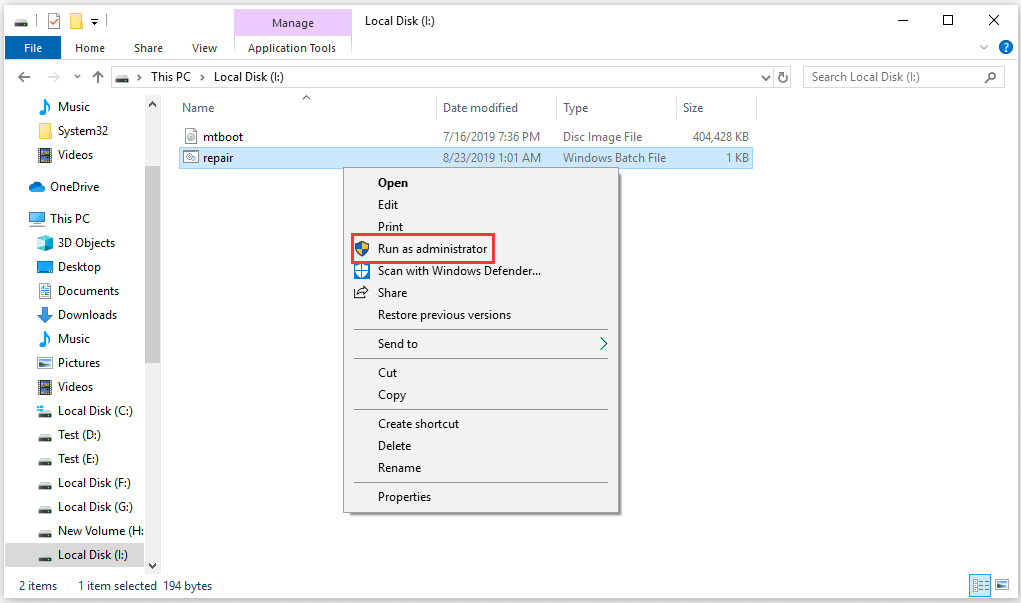Click This PC in the address bar
Viewport: 1021px width, 603px height.
coord(171,77)
